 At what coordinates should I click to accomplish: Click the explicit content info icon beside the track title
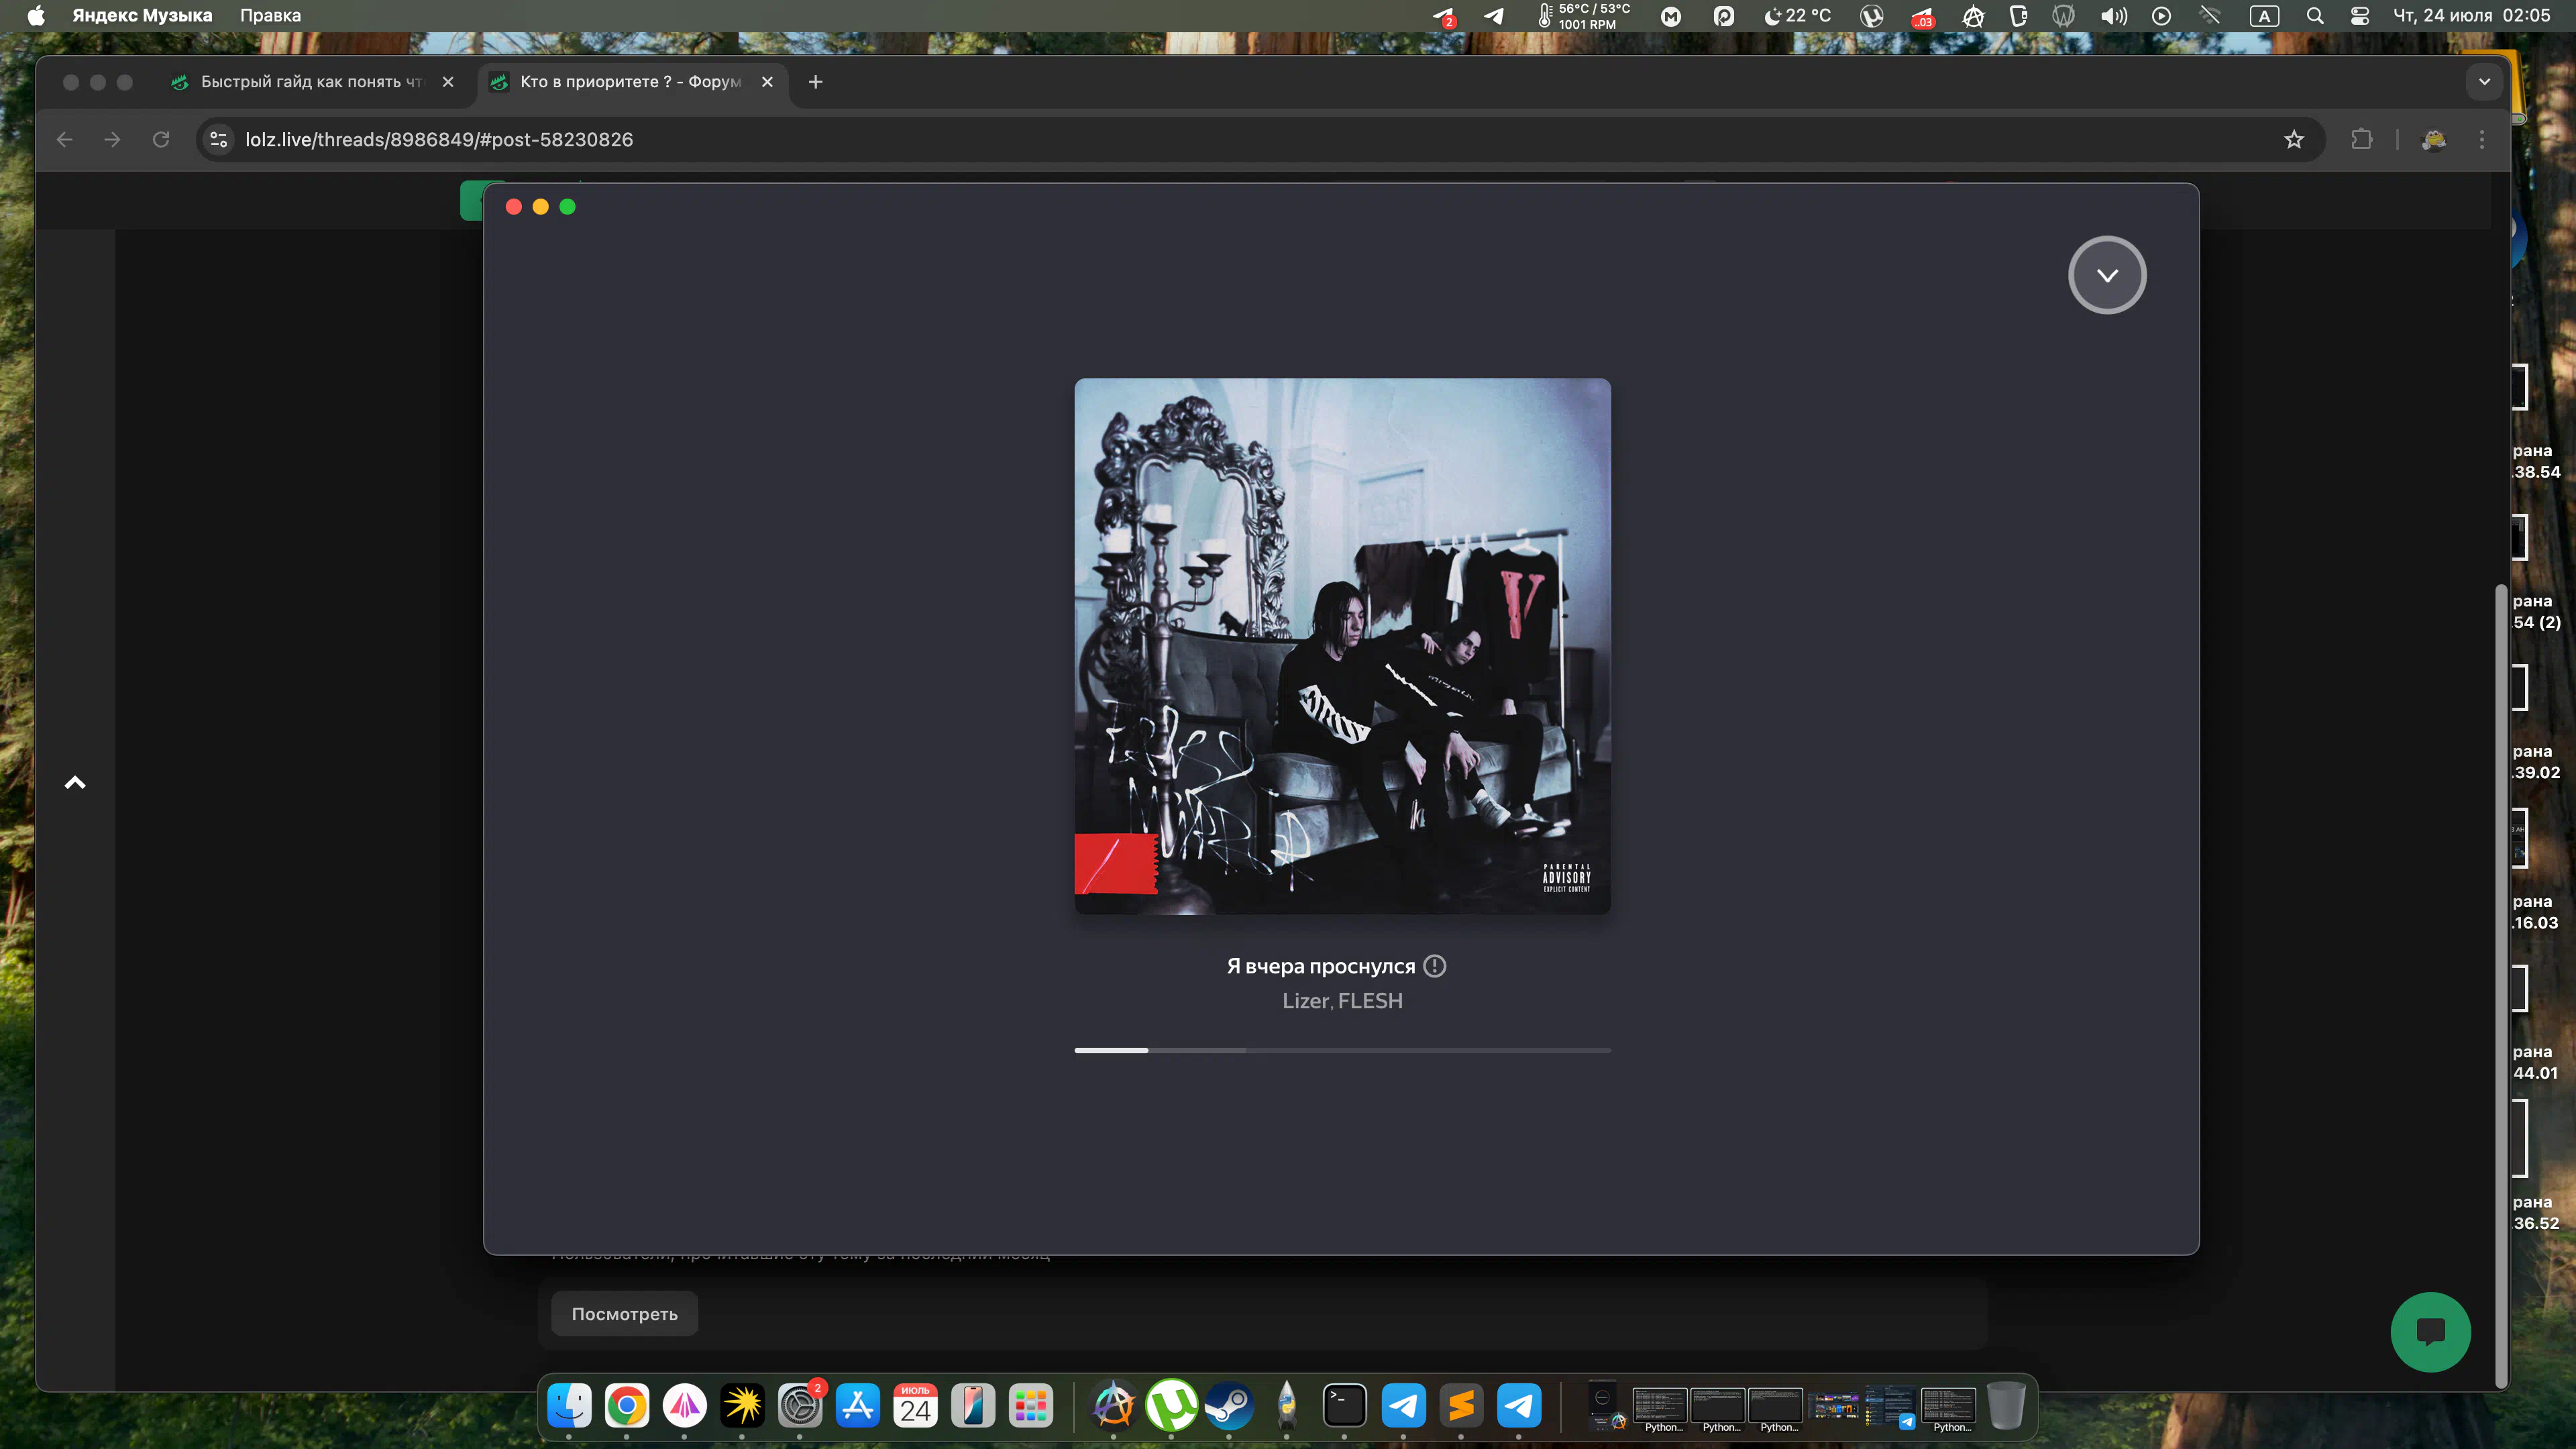[x=1434, y=966]
